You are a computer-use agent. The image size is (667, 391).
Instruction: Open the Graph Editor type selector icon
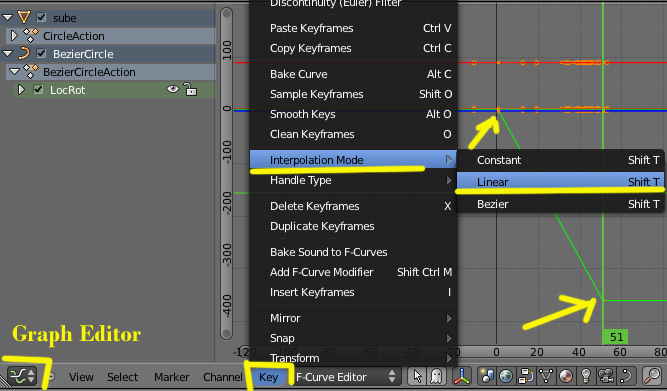coord(23,376)
